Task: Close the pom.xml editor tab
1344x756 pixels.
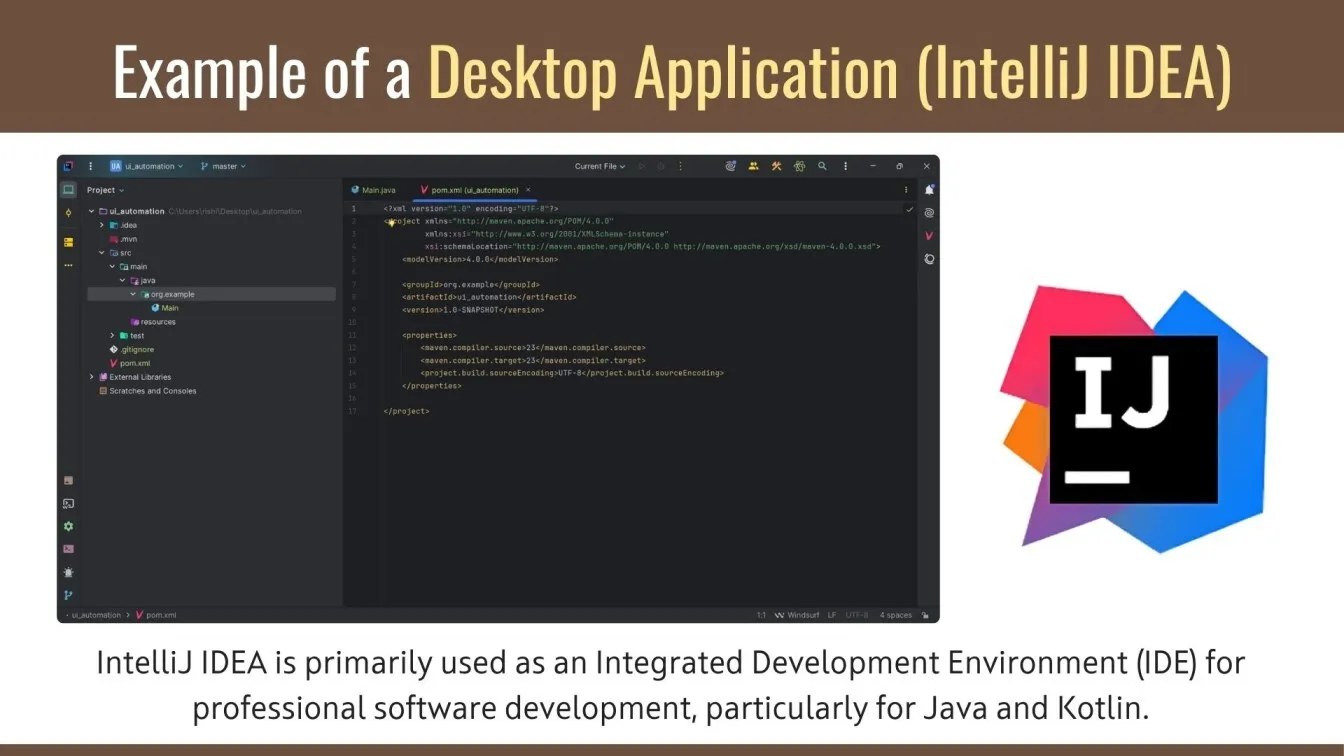Action: pos(528,190)
